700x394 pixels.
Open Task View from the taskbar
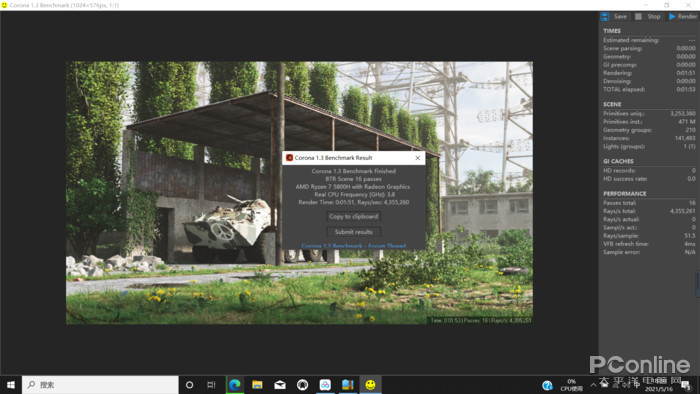click(211, 385)
